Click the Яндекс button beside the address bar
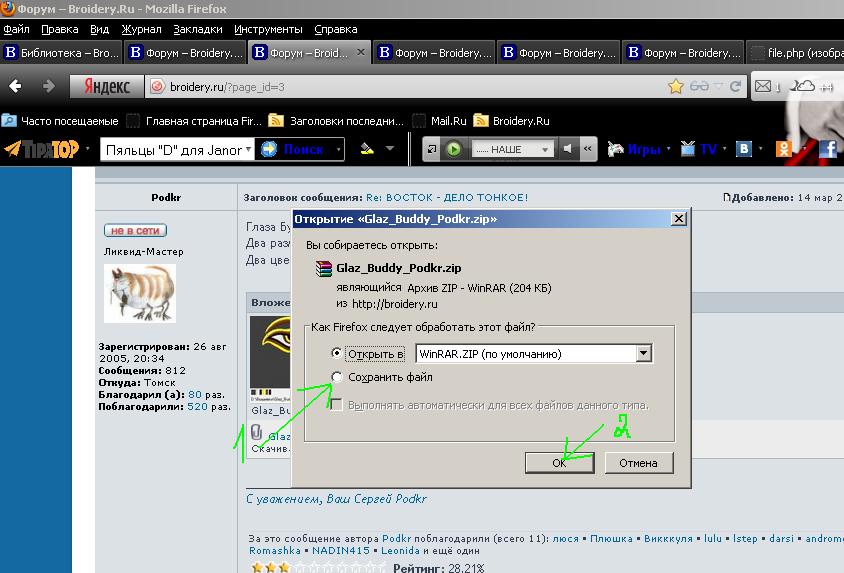 point(107,87)
